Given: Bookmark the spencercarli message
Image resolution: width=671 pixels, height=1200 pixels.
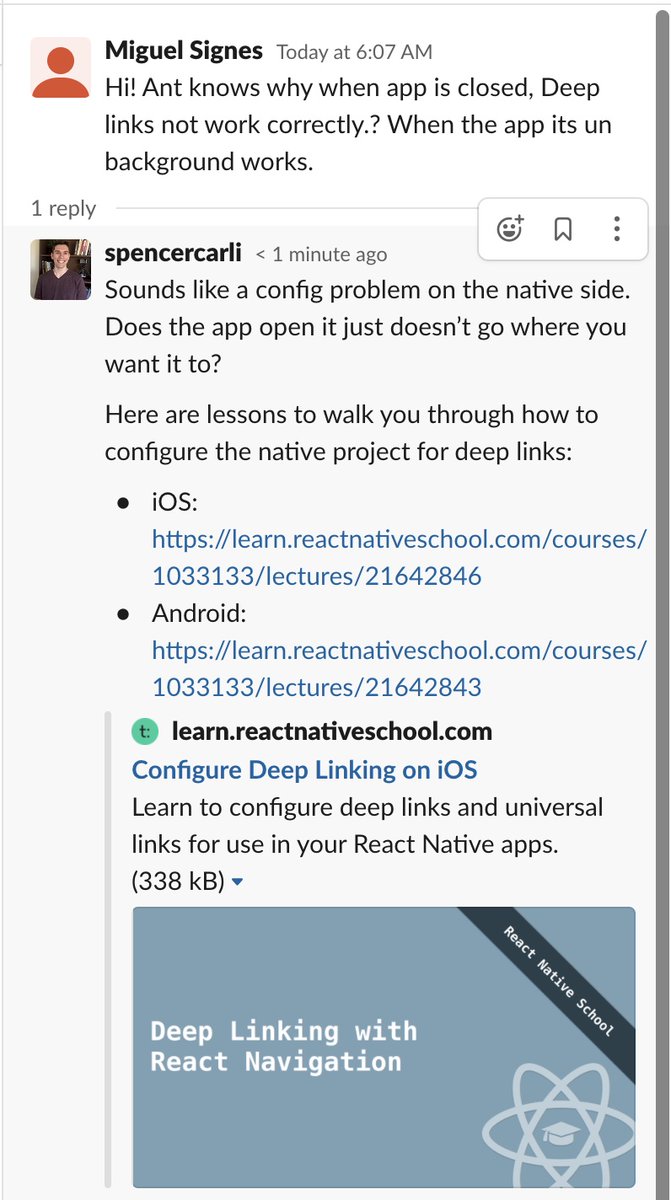Looking at the screenshot, I should pyautogui.click(x=563, y=230).
